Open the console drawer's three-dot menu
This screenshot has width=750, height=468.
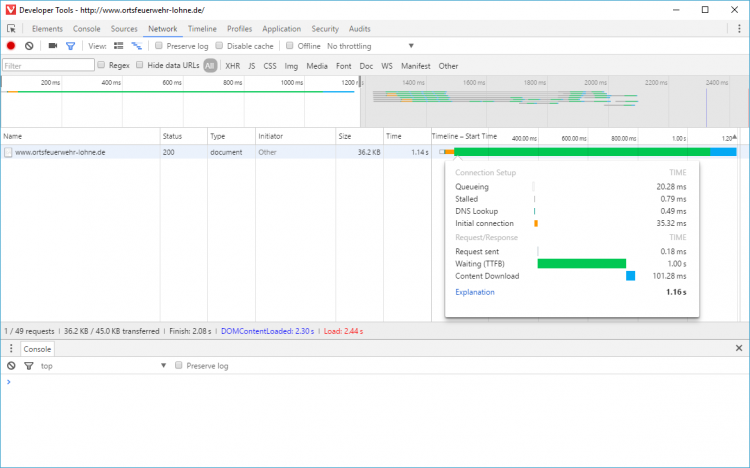pos(11,348)
